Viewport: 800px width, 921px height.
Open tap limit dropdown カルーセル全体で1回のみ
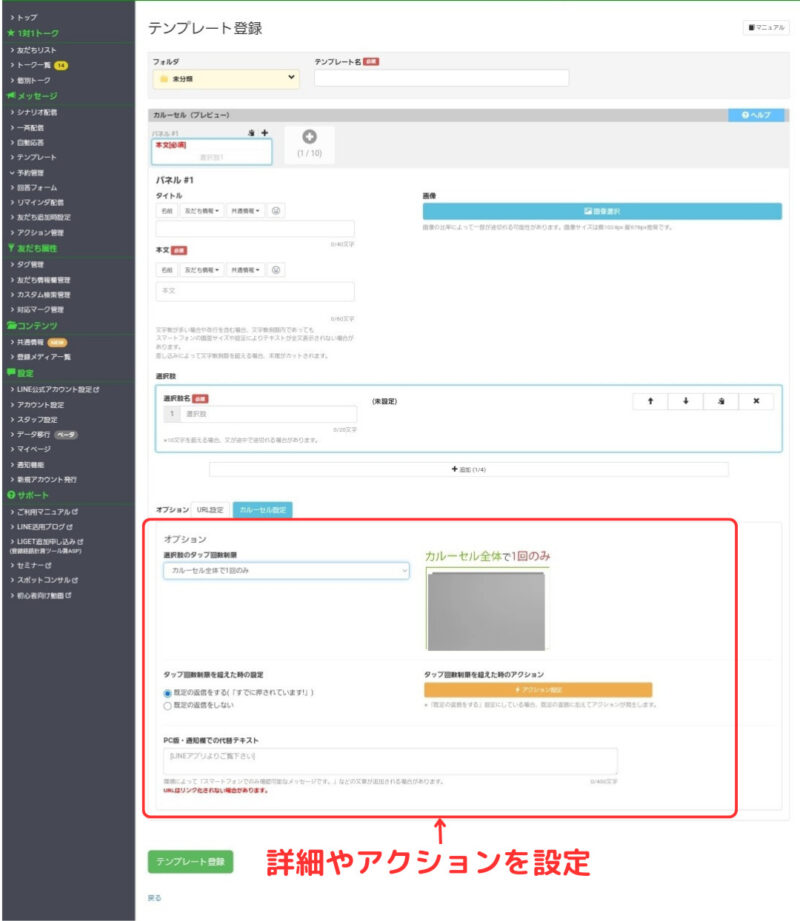point(286,571)
